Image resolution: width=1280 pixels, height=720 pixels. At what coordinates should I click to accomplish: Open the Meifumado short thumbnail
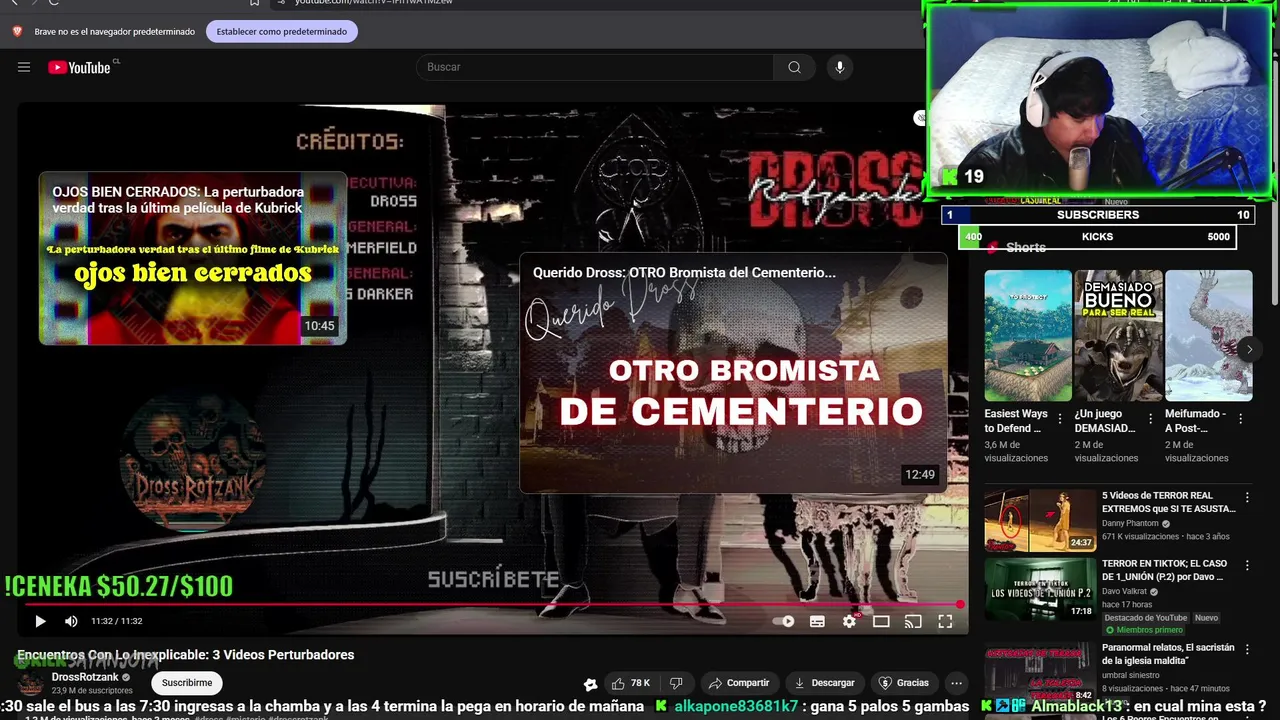click(x=1208, y=335)
